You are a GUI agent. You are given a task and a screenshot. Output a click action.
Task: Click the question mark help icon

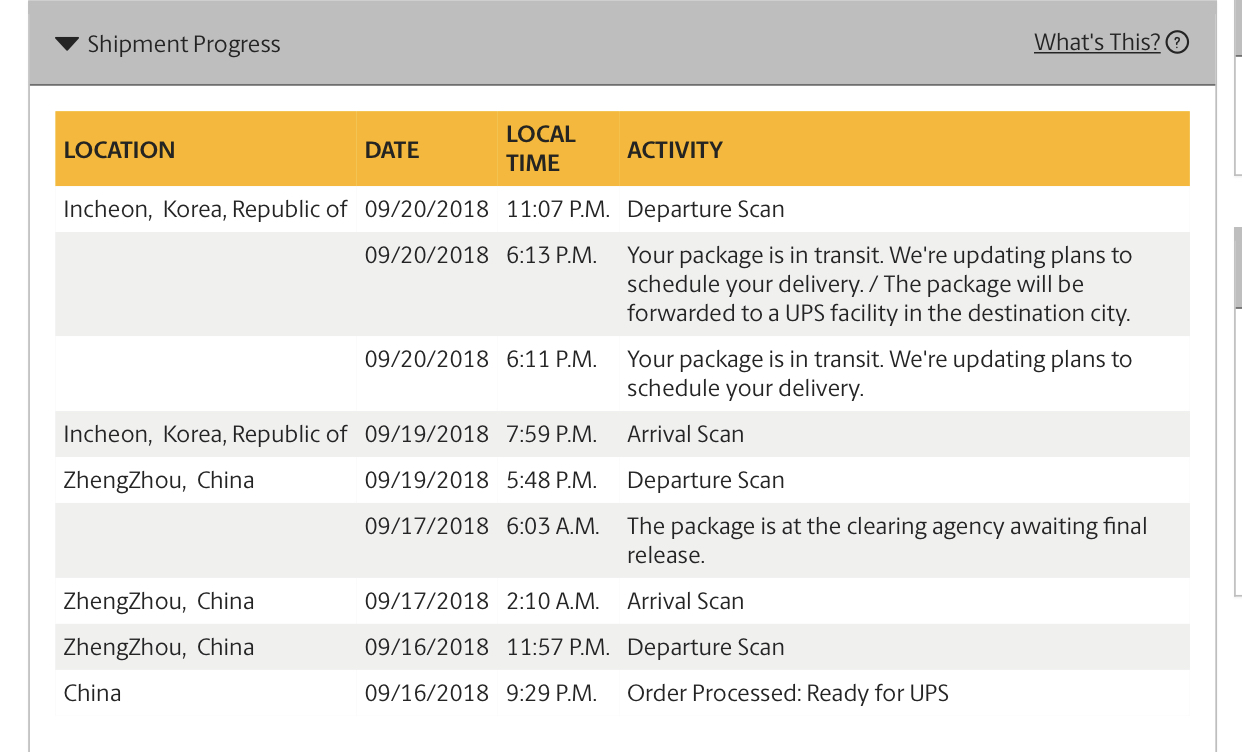click(x=1178, y=42)
